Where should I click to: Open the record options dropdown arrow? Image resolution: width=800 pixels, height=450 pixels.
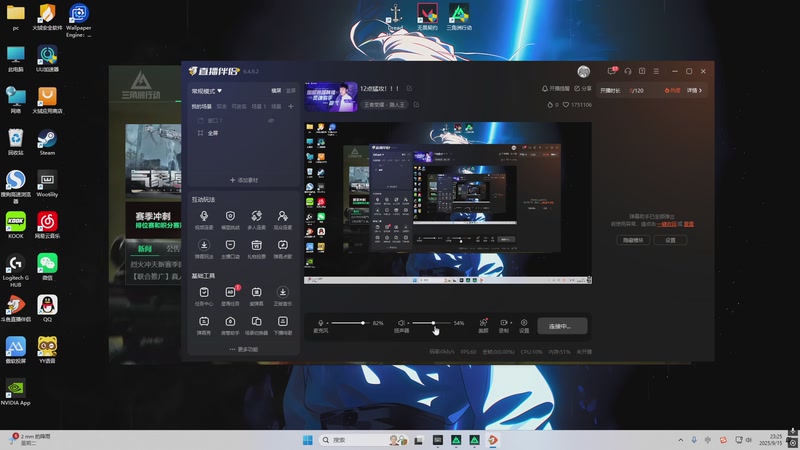coord(511,323)
